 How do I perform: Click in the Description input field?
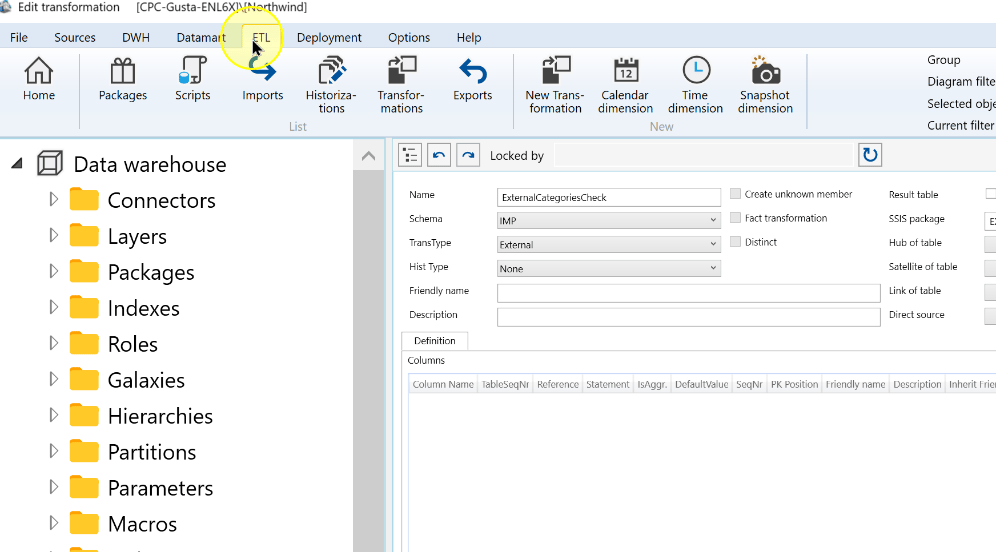[689, 317]
